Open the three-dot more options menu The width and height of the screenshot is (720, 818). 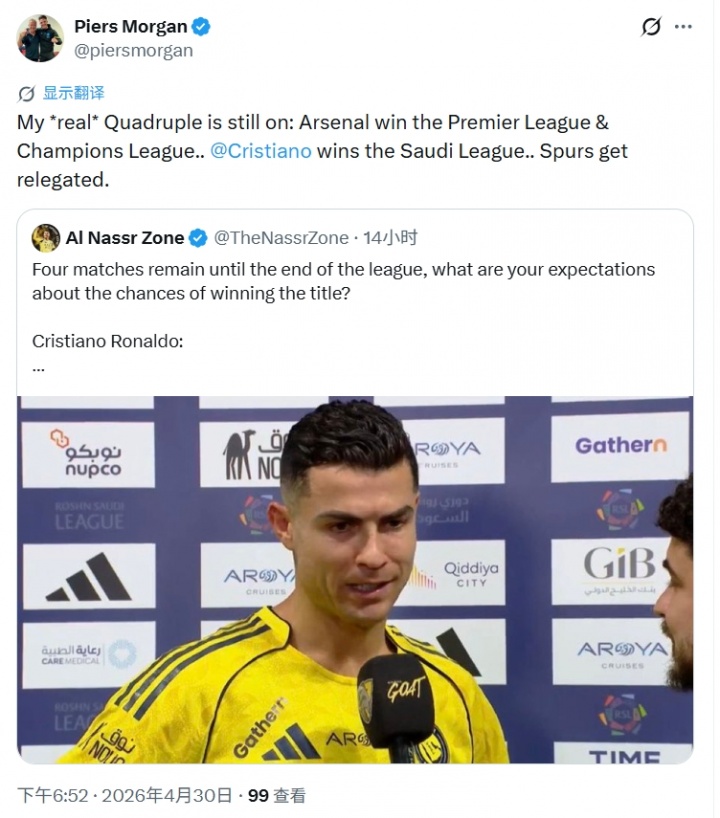pyautogui.click(x=683, y=27)
